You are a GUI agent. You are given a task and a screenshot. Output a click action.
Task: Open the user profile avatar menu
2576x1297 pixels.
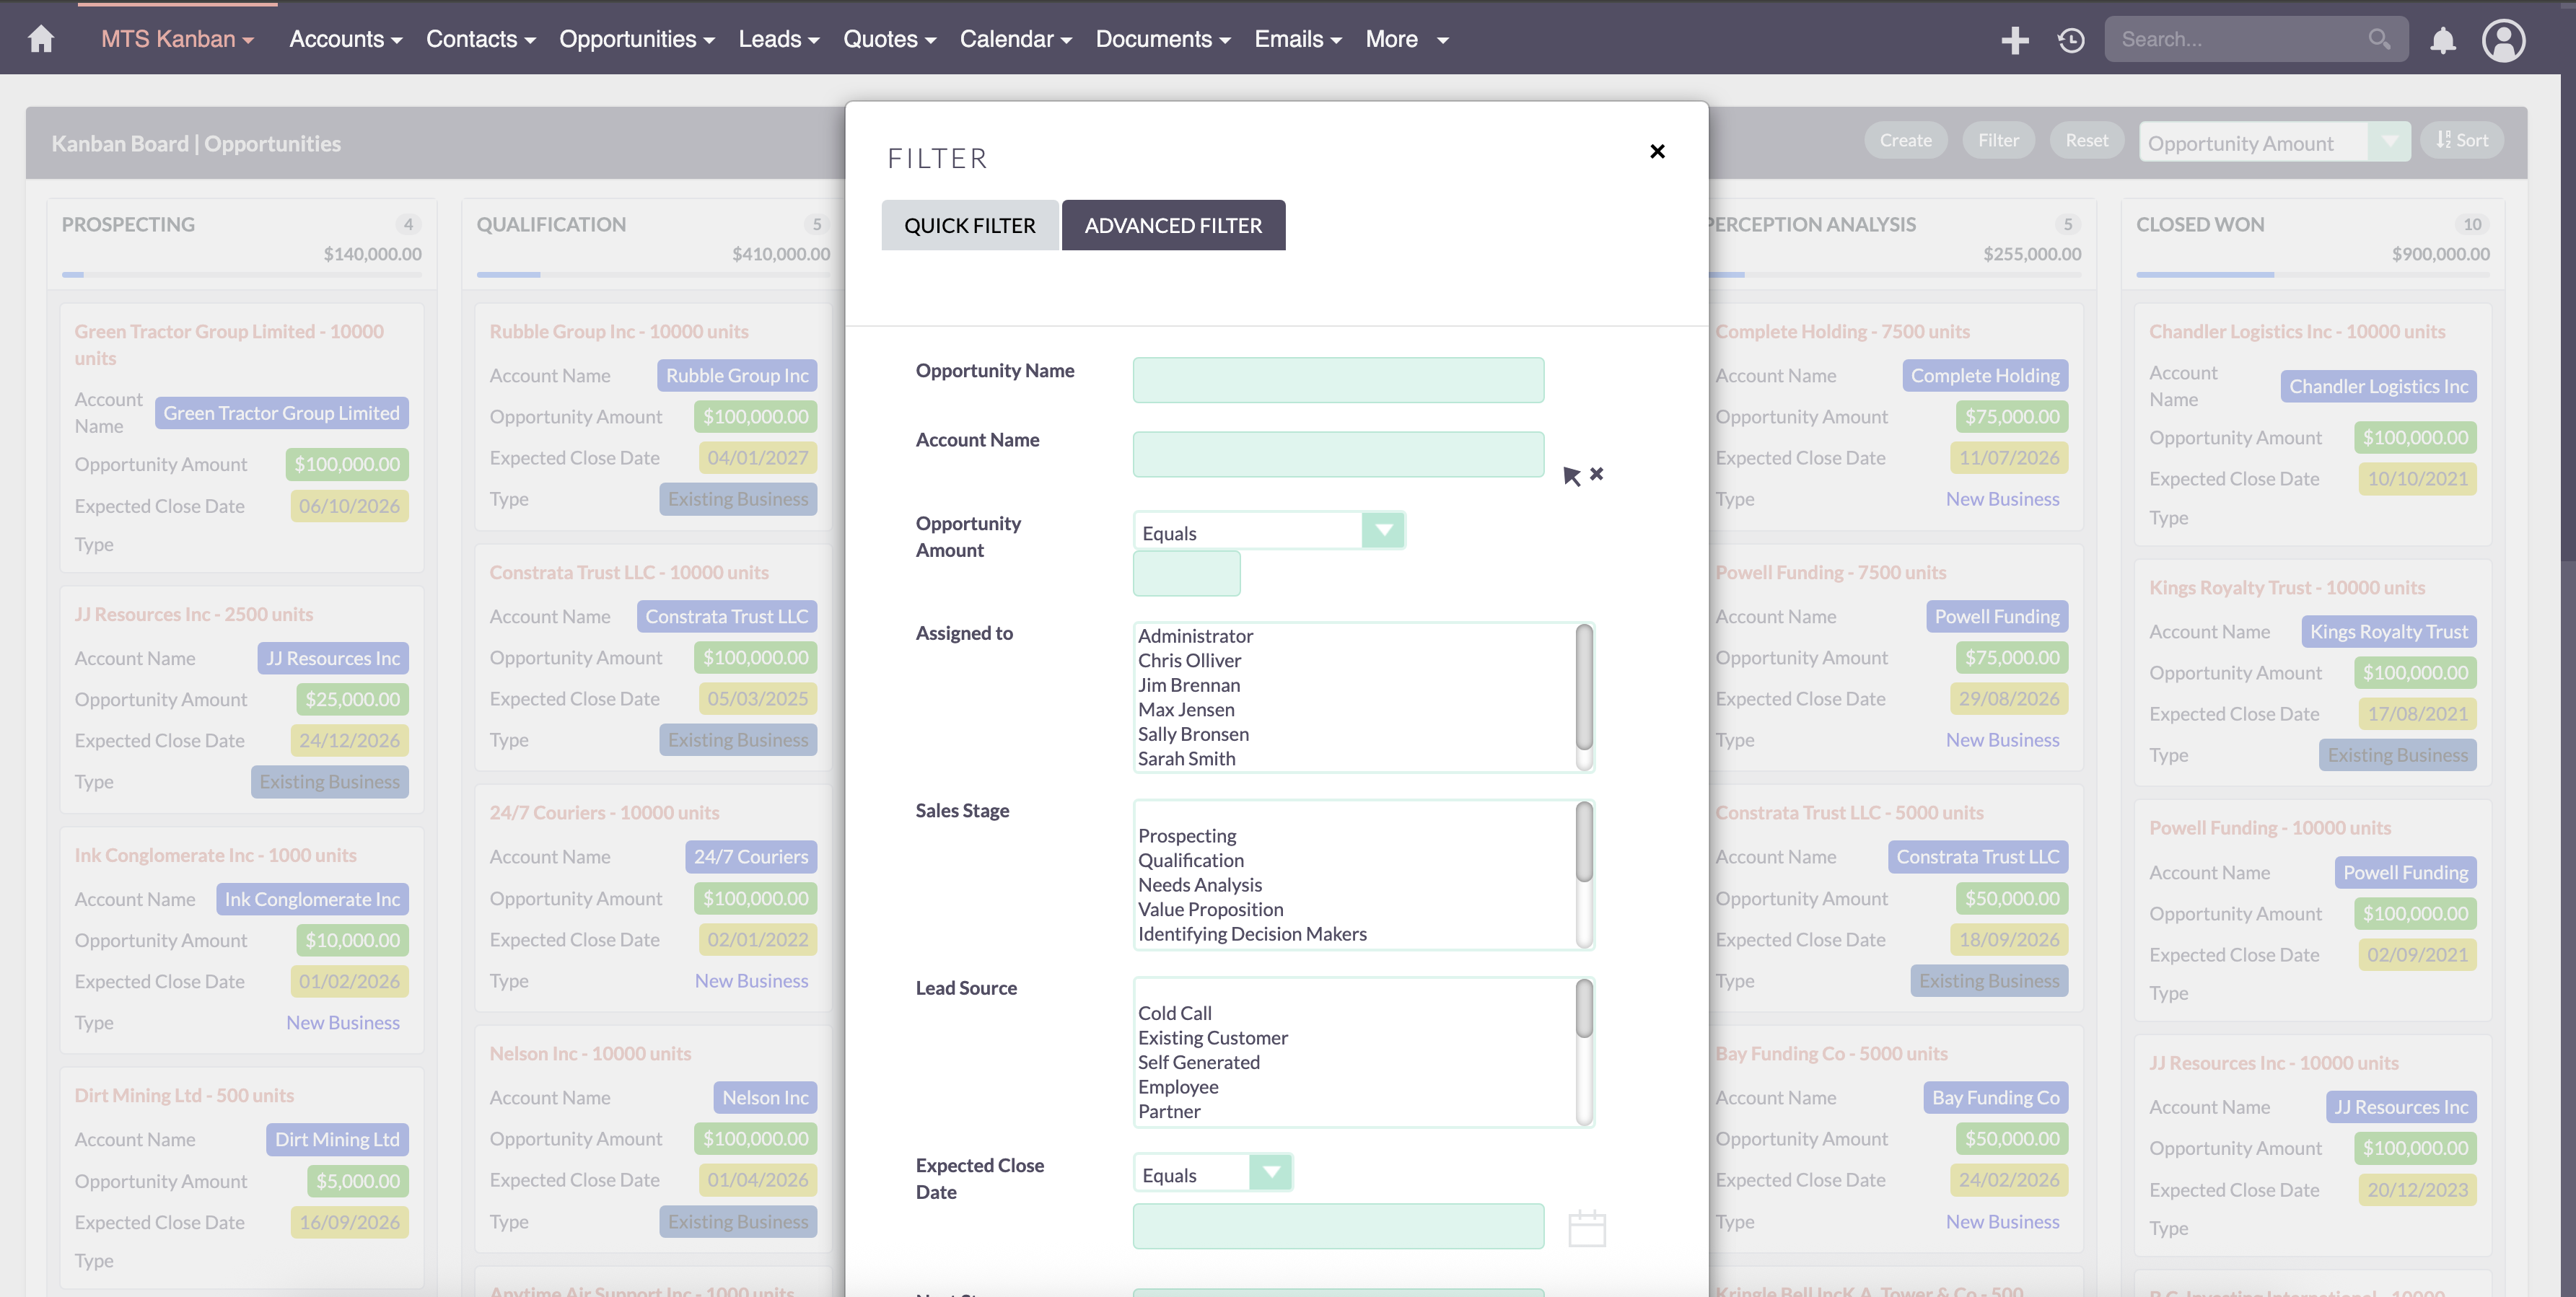pos(2503,40)
